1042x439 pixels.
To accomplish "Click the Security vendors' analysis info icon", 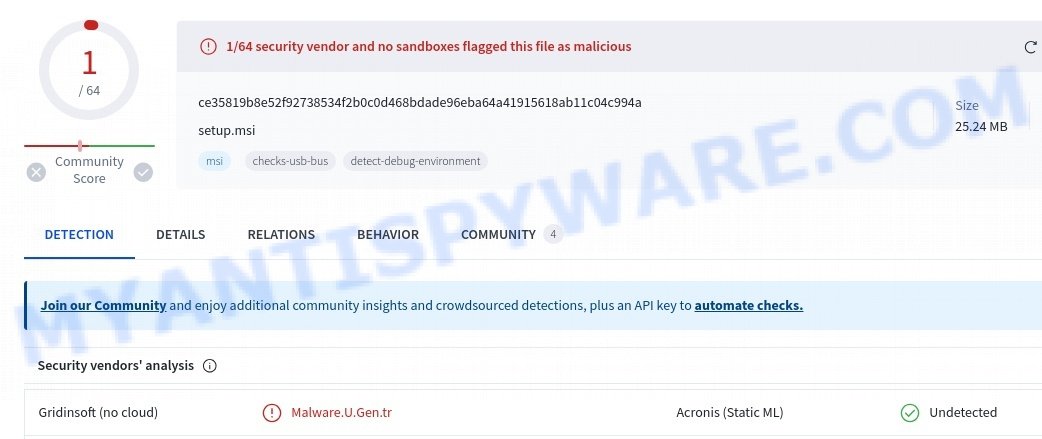I will tap(209, 366).
